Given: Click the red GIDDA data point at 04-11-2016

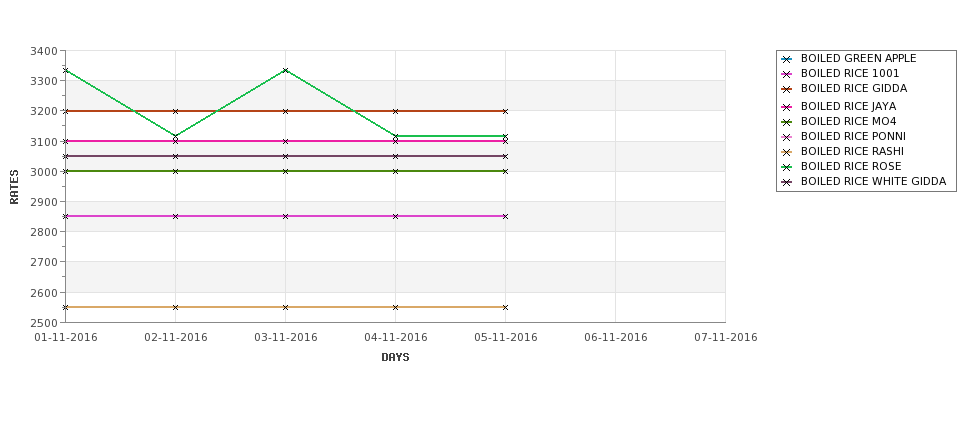Looking at the screenshot, I should click(395, 111).
